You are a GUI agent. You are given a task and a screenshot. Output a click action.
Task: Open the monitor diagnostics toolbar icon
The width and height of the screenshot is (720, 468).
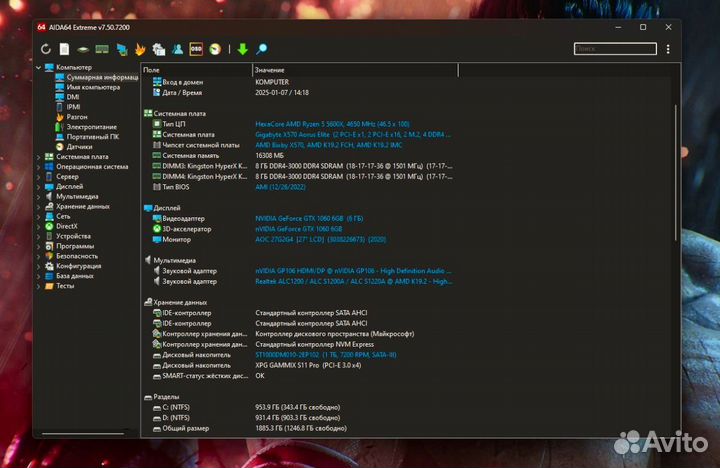click(122, 49)
